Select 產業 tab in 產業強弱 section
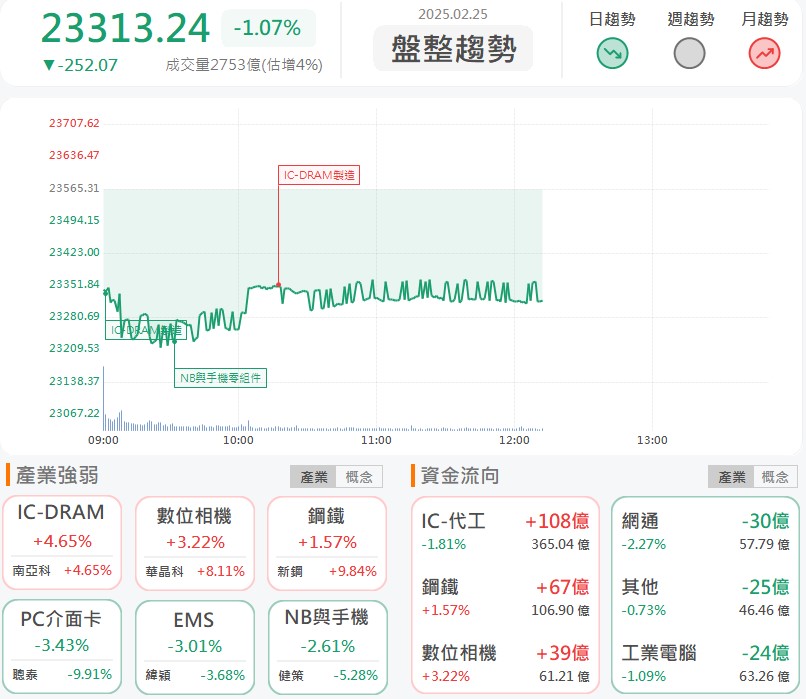Image resolution: width=806 pixels, height=699 pixels. tap(314, 477)
